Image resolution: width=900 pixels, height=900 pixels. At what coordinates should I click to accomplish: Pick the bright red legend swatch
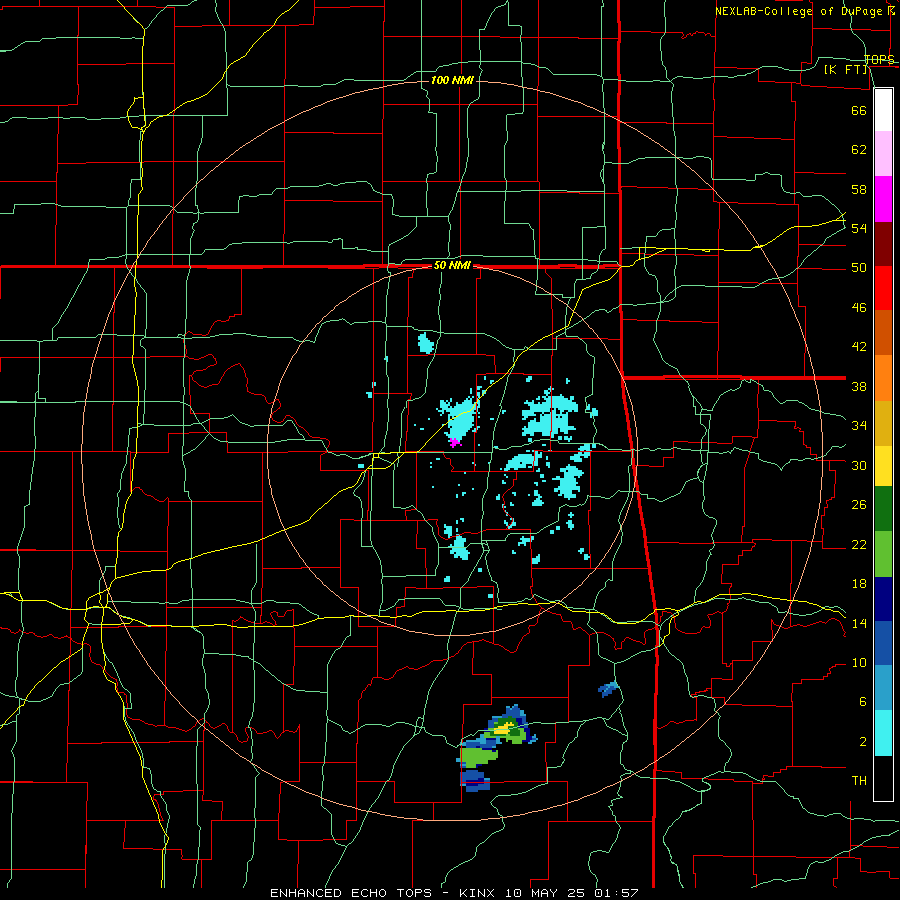coord(883,288)
